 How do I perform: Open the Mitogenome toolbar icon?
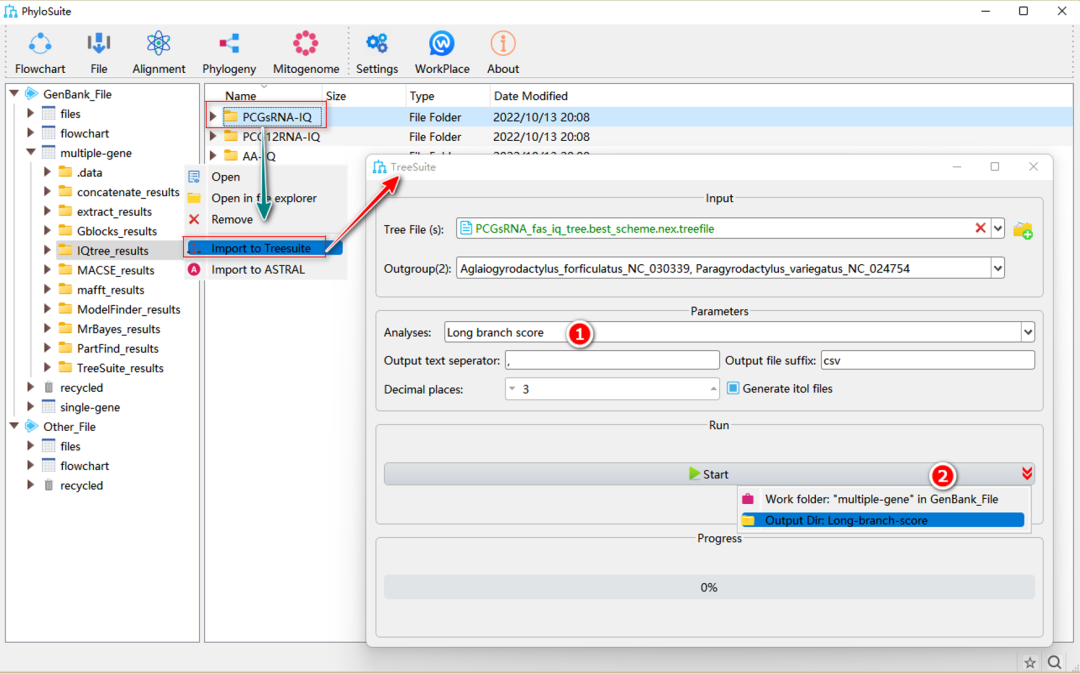(305, 44)
